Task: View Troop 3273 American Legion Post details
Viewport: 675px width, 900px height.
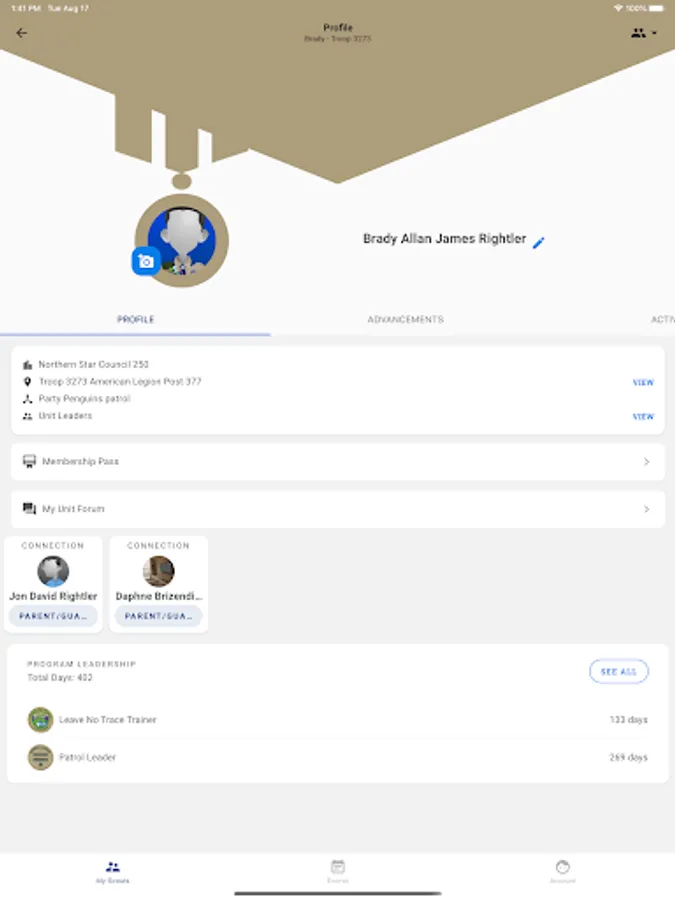Action: [643, 382]
